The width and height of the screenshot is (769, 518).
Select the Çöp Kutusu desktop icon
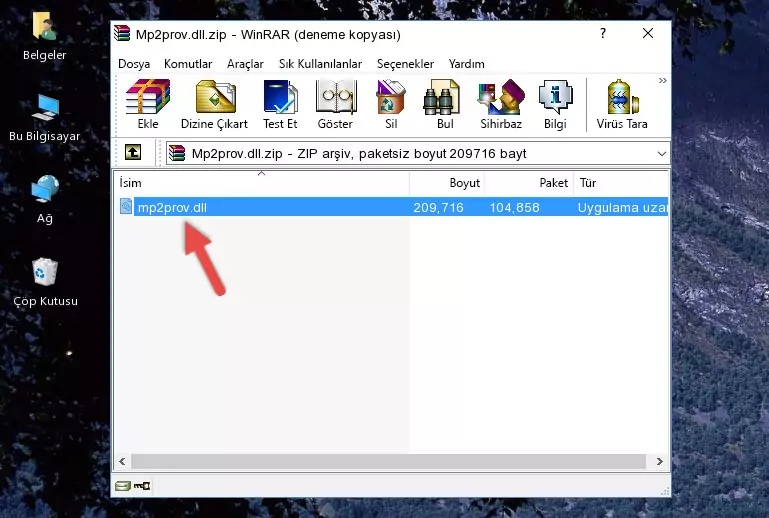coord(45,283)
